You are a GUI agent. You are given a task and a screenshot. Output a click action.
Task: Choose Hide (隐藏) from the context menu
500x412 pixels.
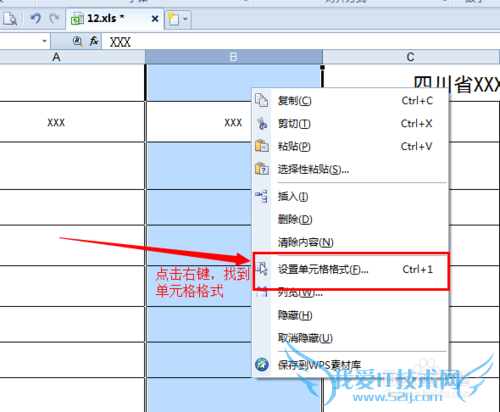(x=350, y=315)
